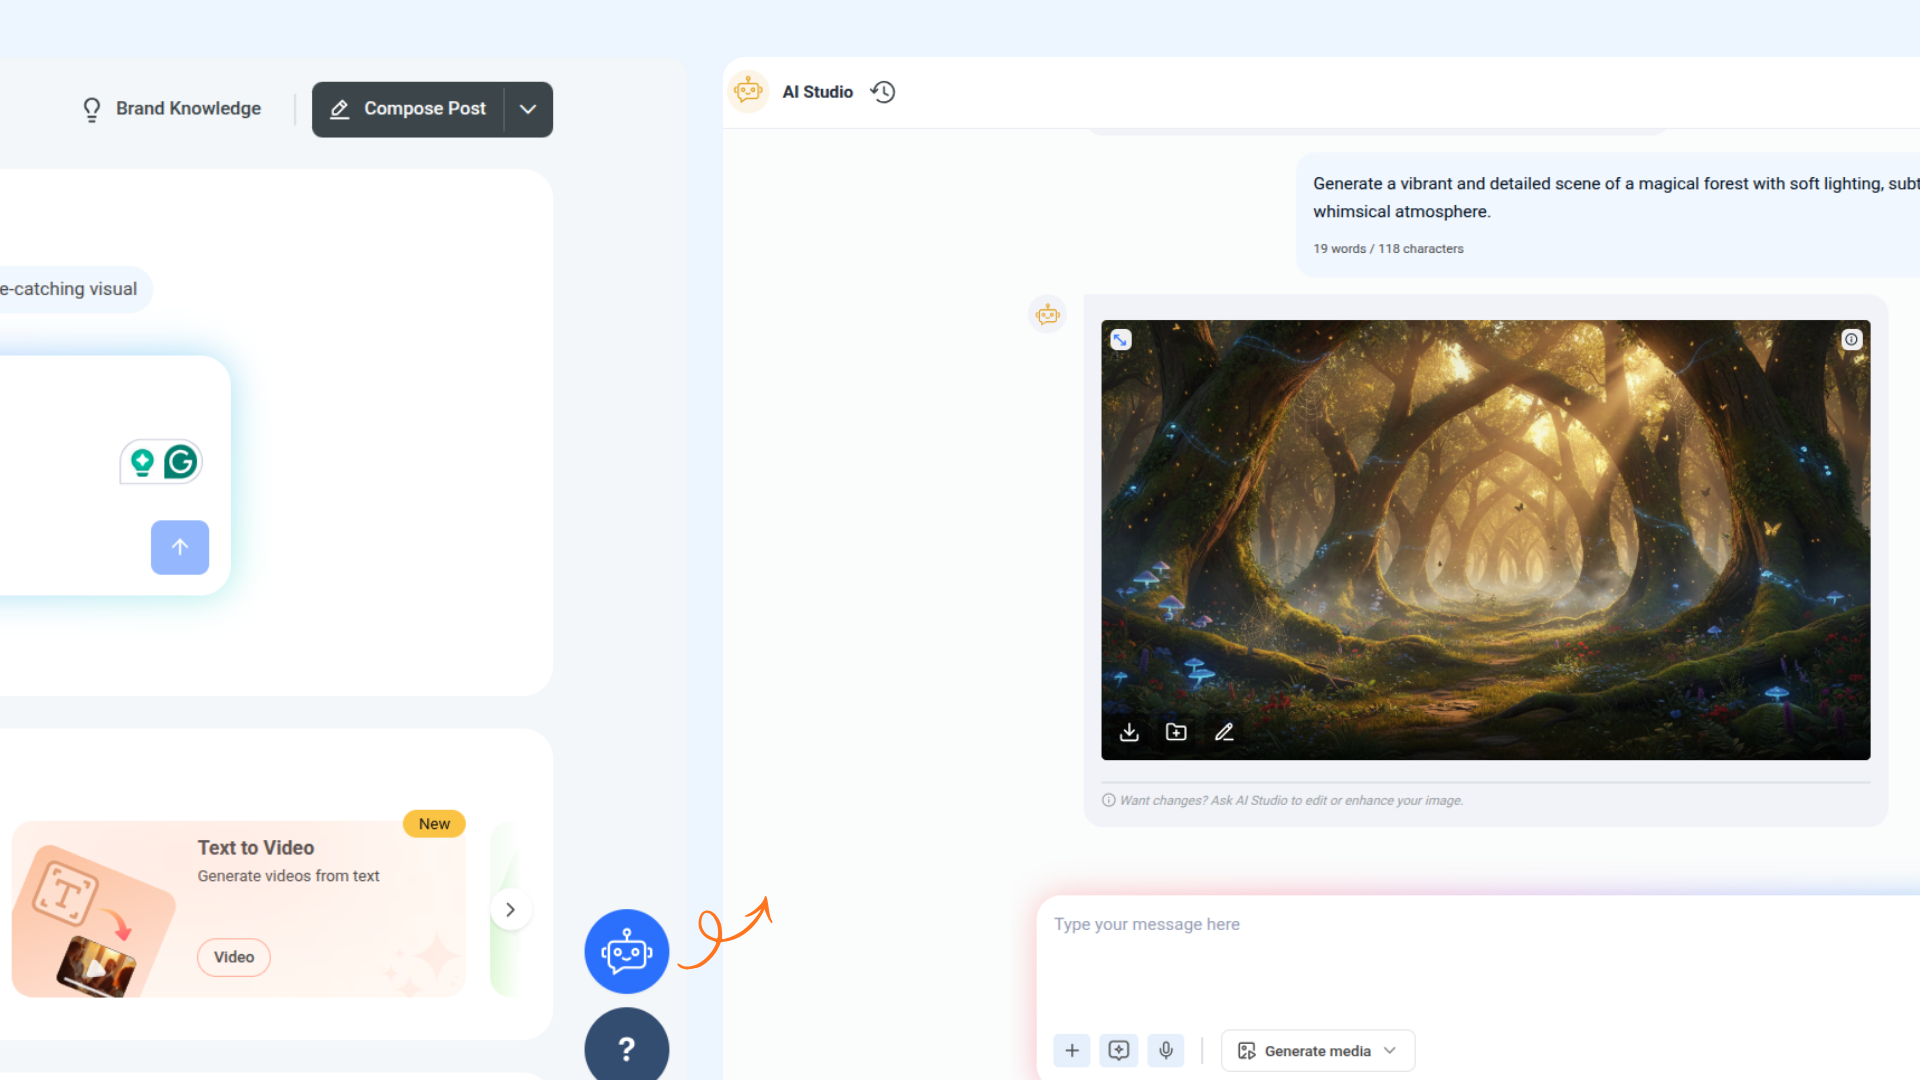Click the AI prompt sparkle icon beside plus
The width and height of the screenshot is (1920, 1080).
click(1119, 1050)
